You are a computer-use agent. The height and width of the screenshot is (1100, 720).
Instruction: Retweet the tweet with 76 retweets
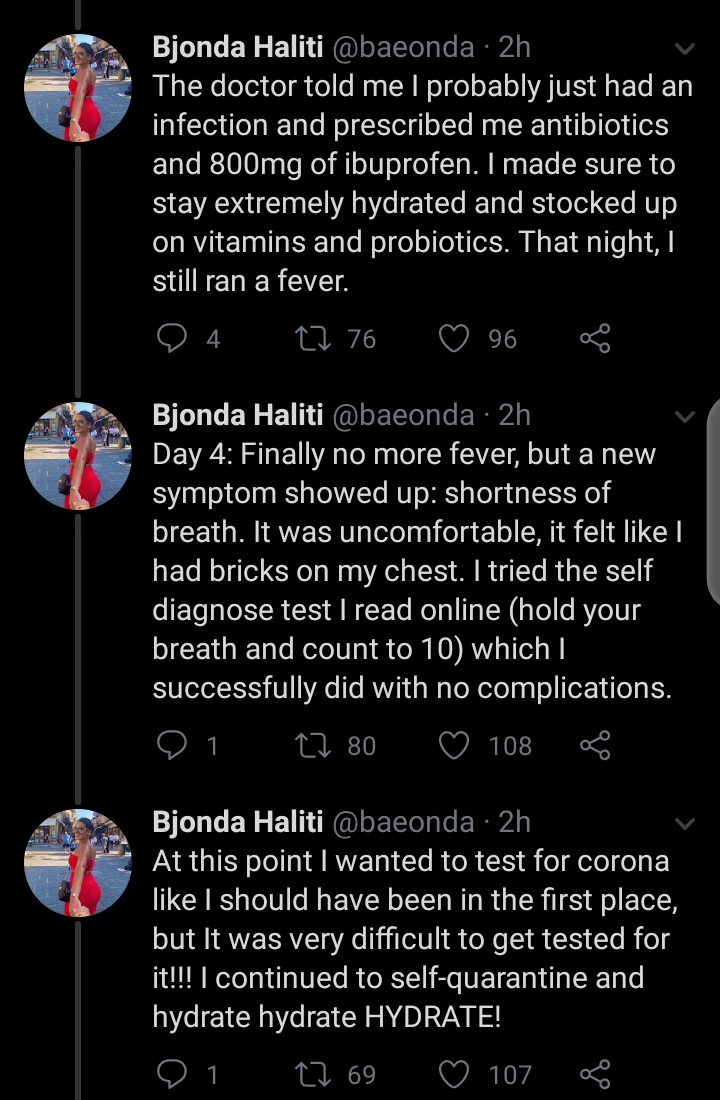(x=312, y=339)
